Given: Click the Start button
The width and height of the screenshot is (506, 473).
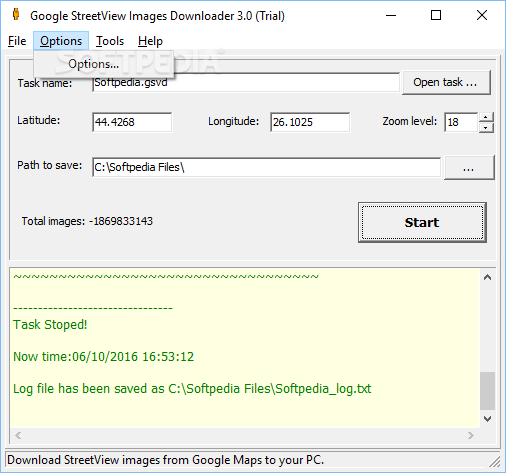Looking at the screenshot, I should [422, 222].
